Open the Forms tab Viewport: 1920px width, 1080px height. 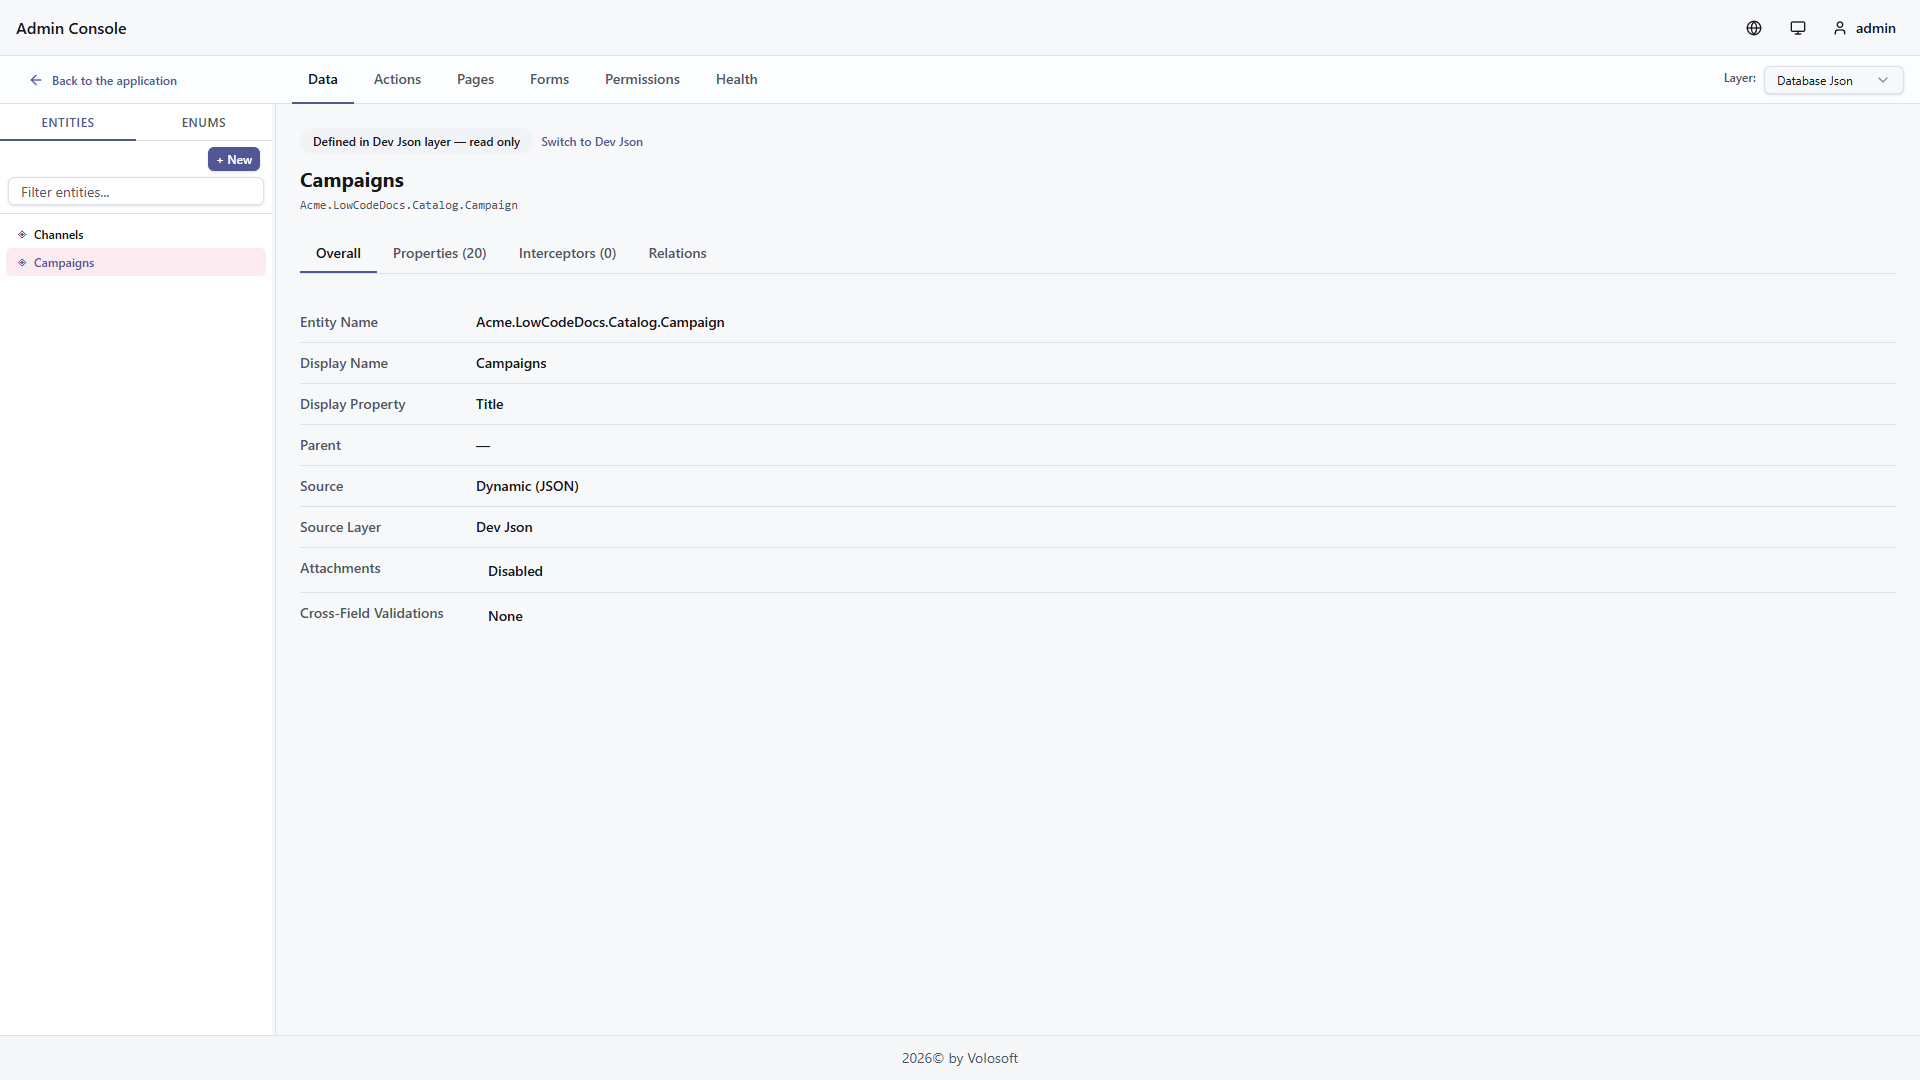pyautogui.click(x=549, y=79)
